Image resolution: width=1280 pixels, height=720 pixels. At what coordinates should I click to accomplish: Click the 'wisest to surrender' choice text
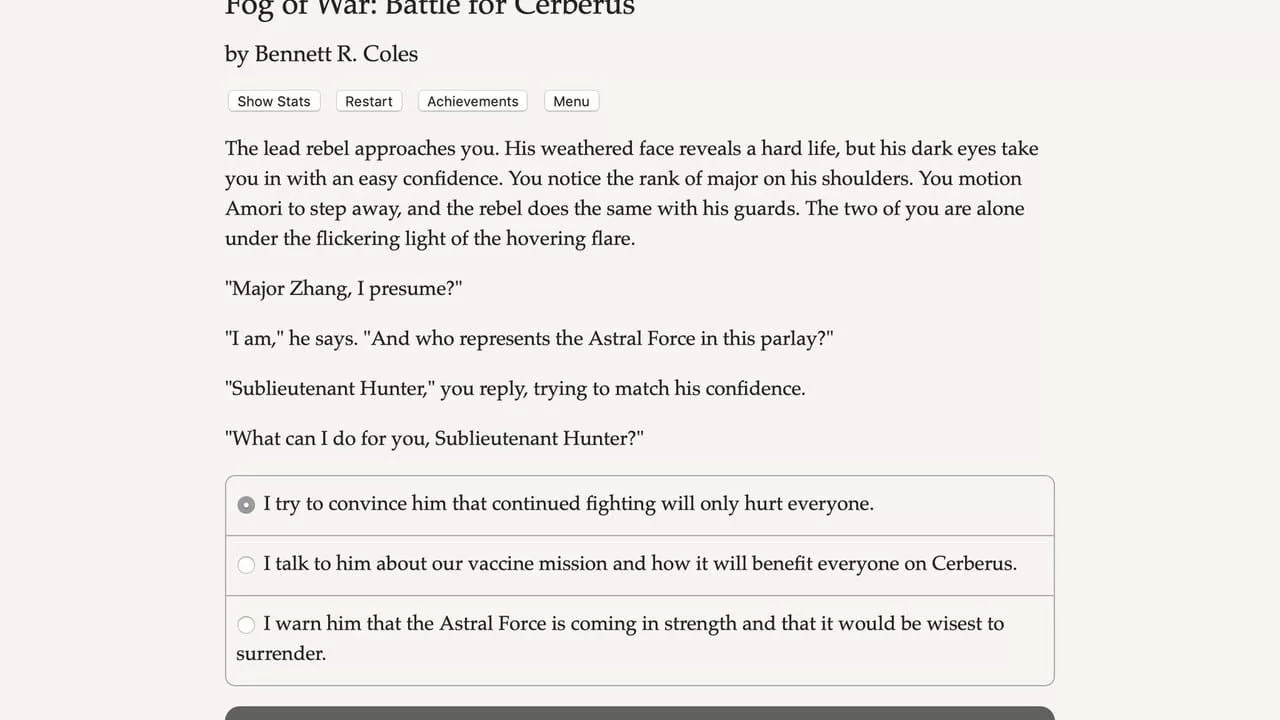(620, 638)
